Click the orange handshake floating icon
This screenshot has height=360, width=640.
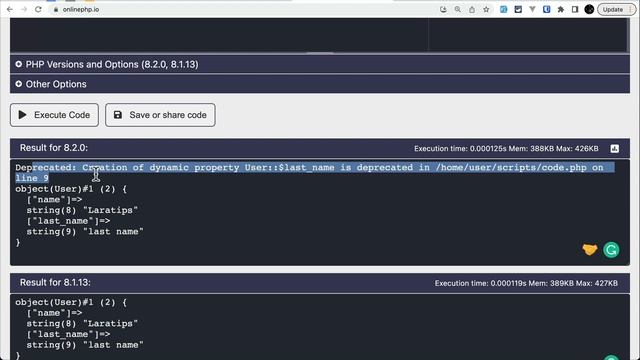point(590,249)
